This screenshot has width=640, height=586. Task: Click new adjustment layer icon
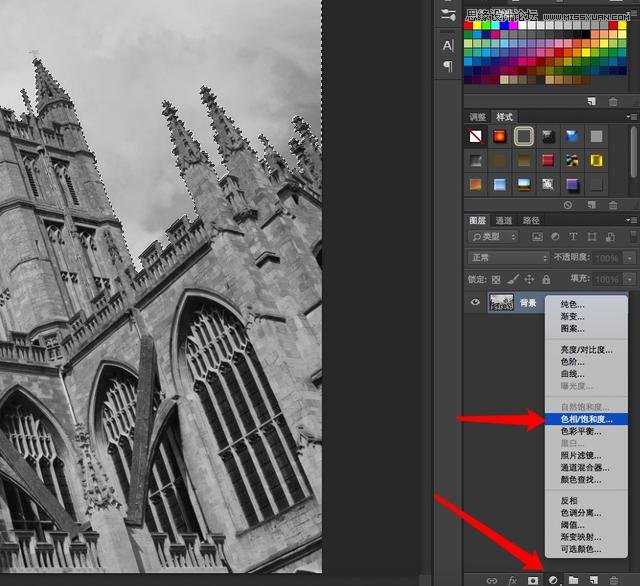pos(553,580)
